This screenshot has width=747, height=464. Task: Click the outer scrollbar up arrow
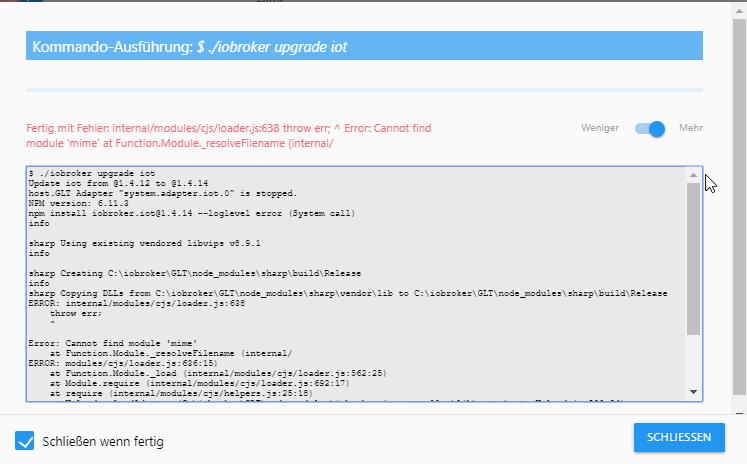739,11
